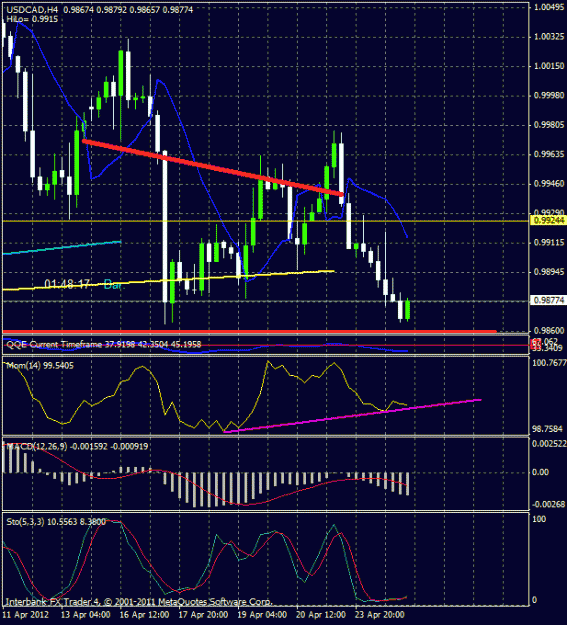Click the -0.00268 MACD scale value
Screen dimensions: 567x625
[549, 505]
